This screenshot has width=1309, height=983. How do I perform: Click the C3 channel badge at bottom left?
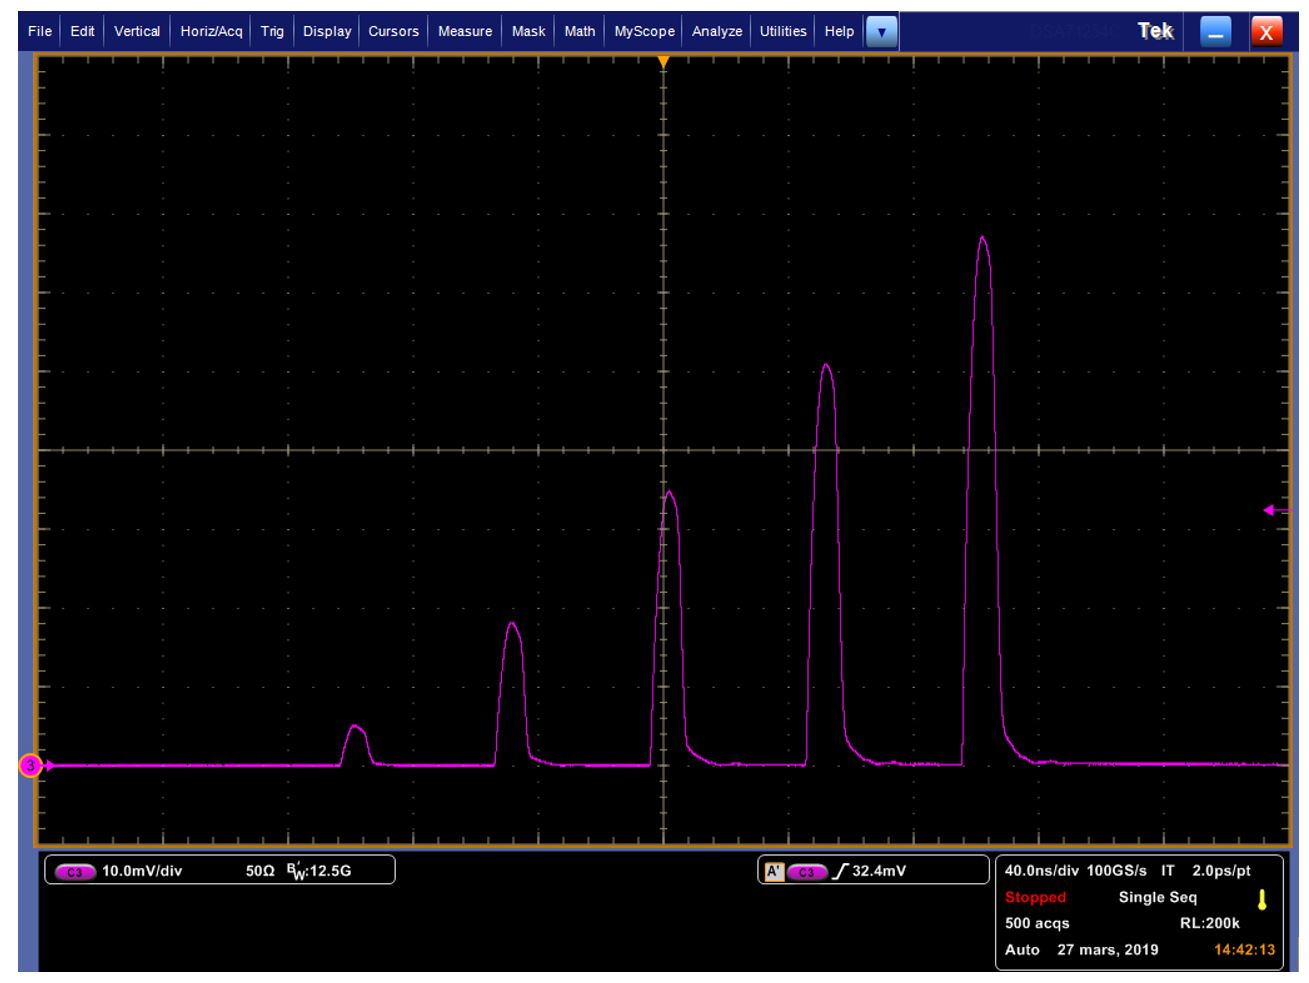[75, 871]
